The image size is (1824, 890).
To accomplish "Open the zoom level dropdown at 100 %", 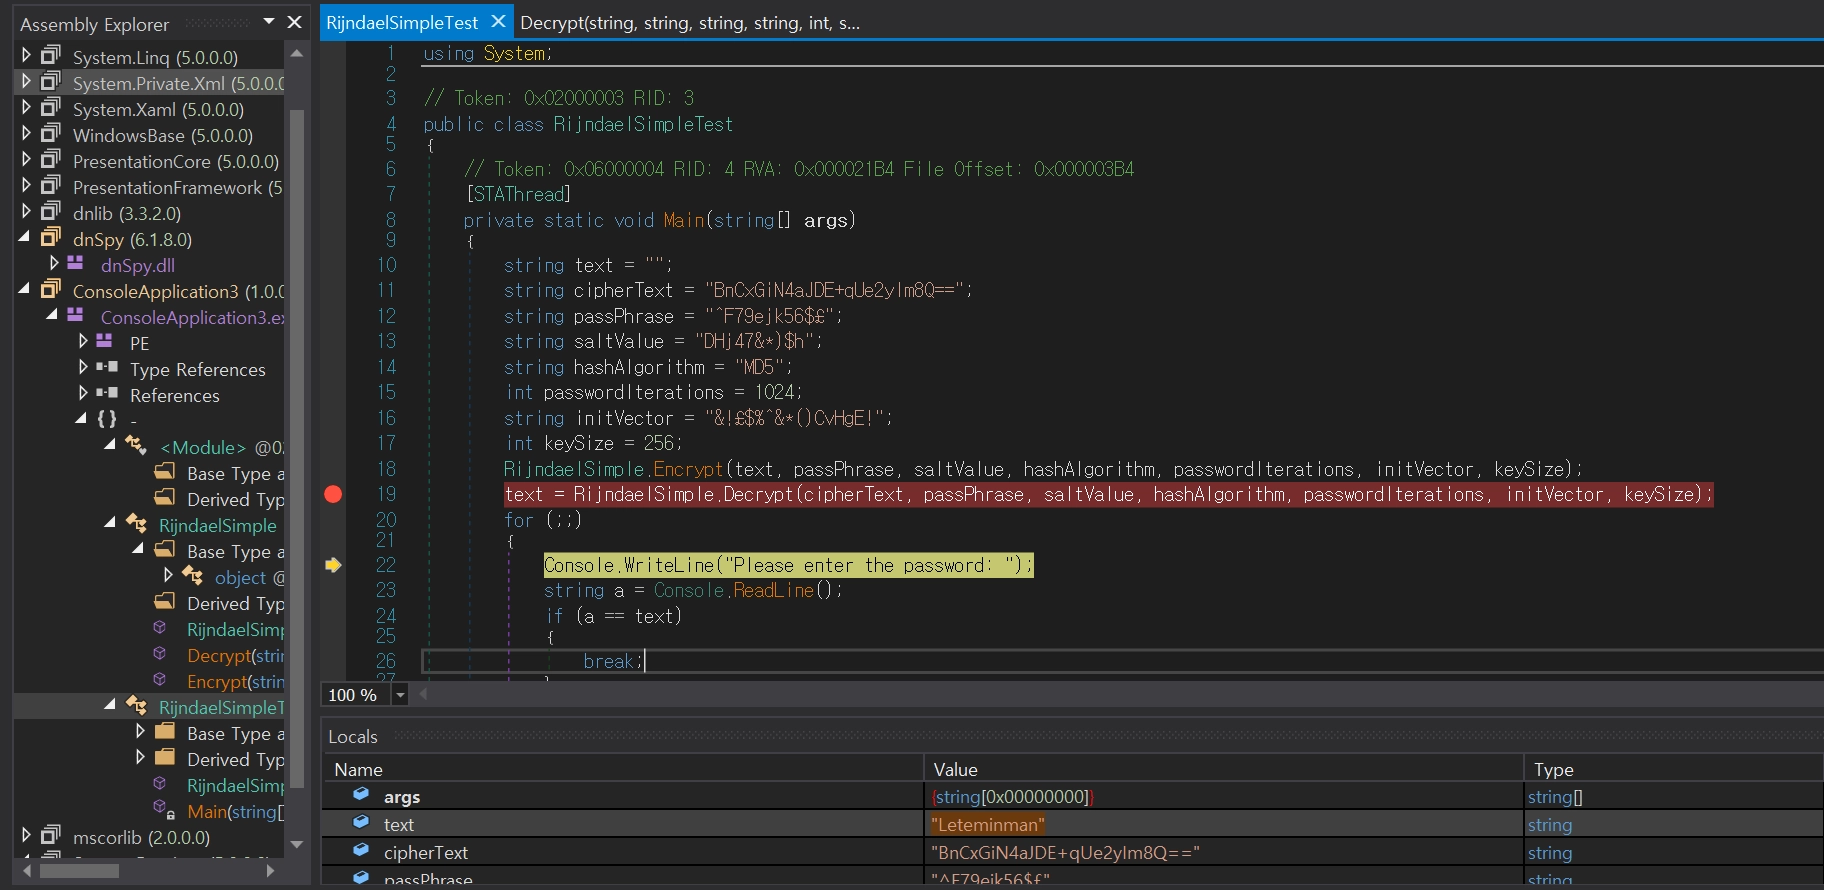I will tap(400, 695).
